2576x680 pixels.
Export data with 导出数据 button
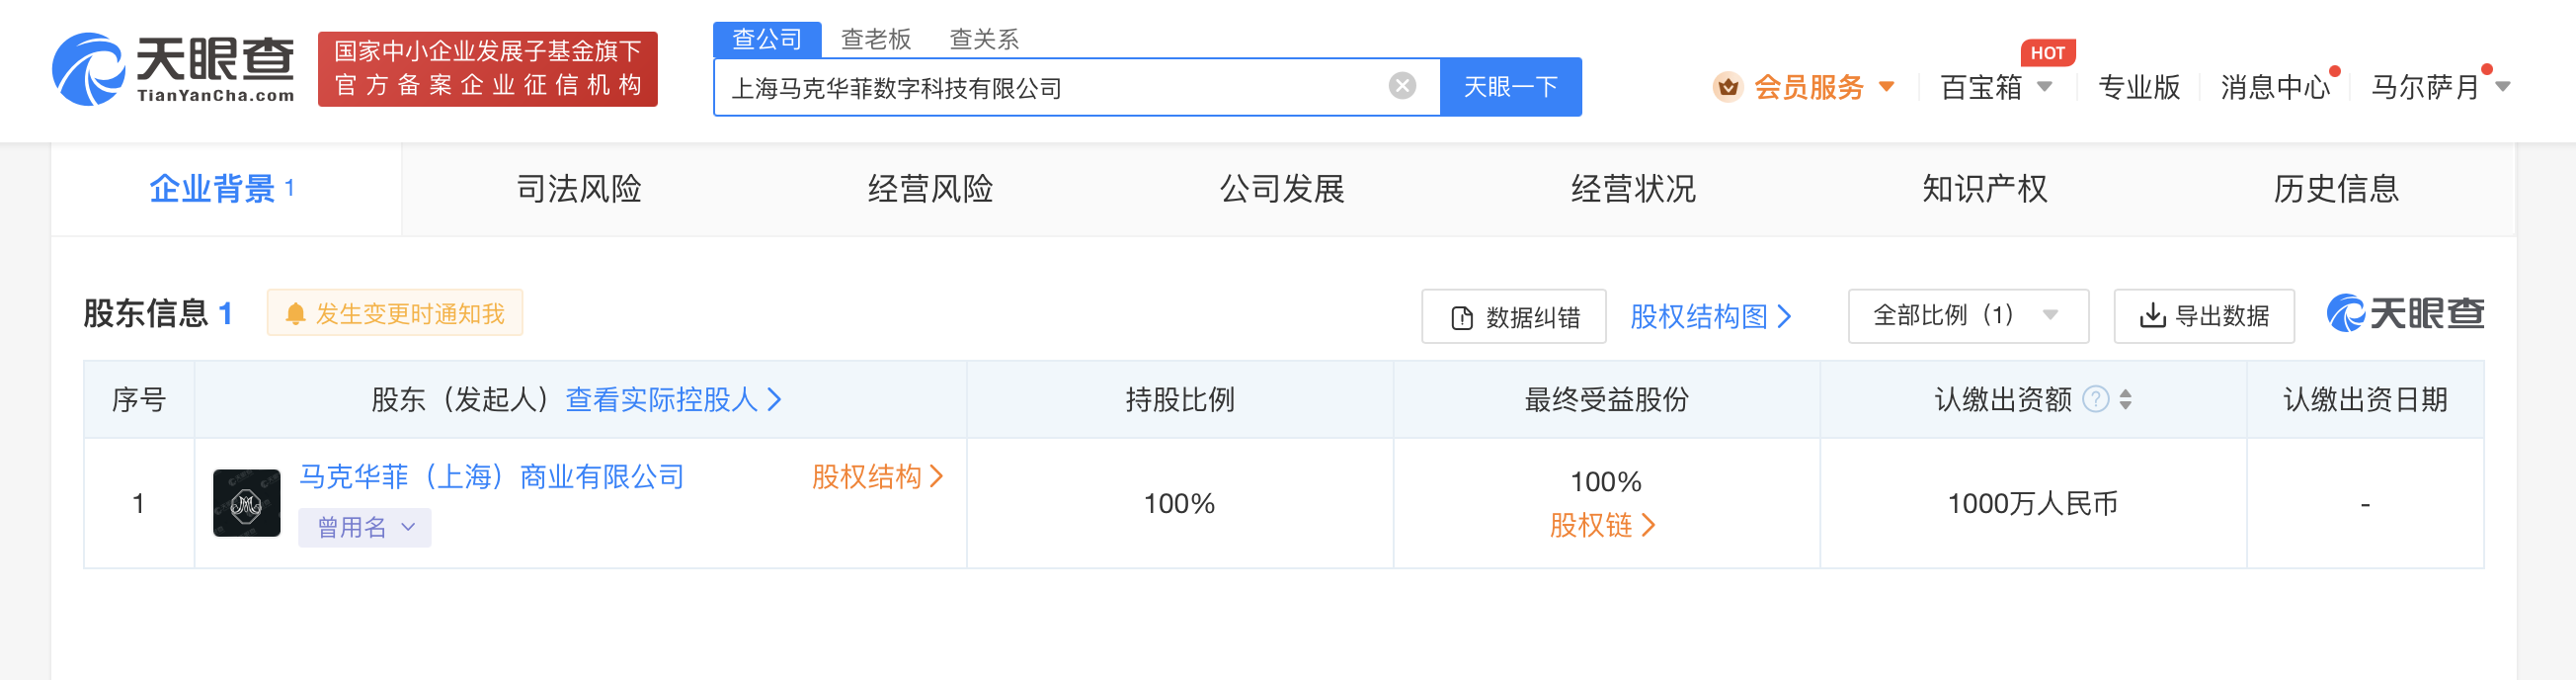[2203, 317]
